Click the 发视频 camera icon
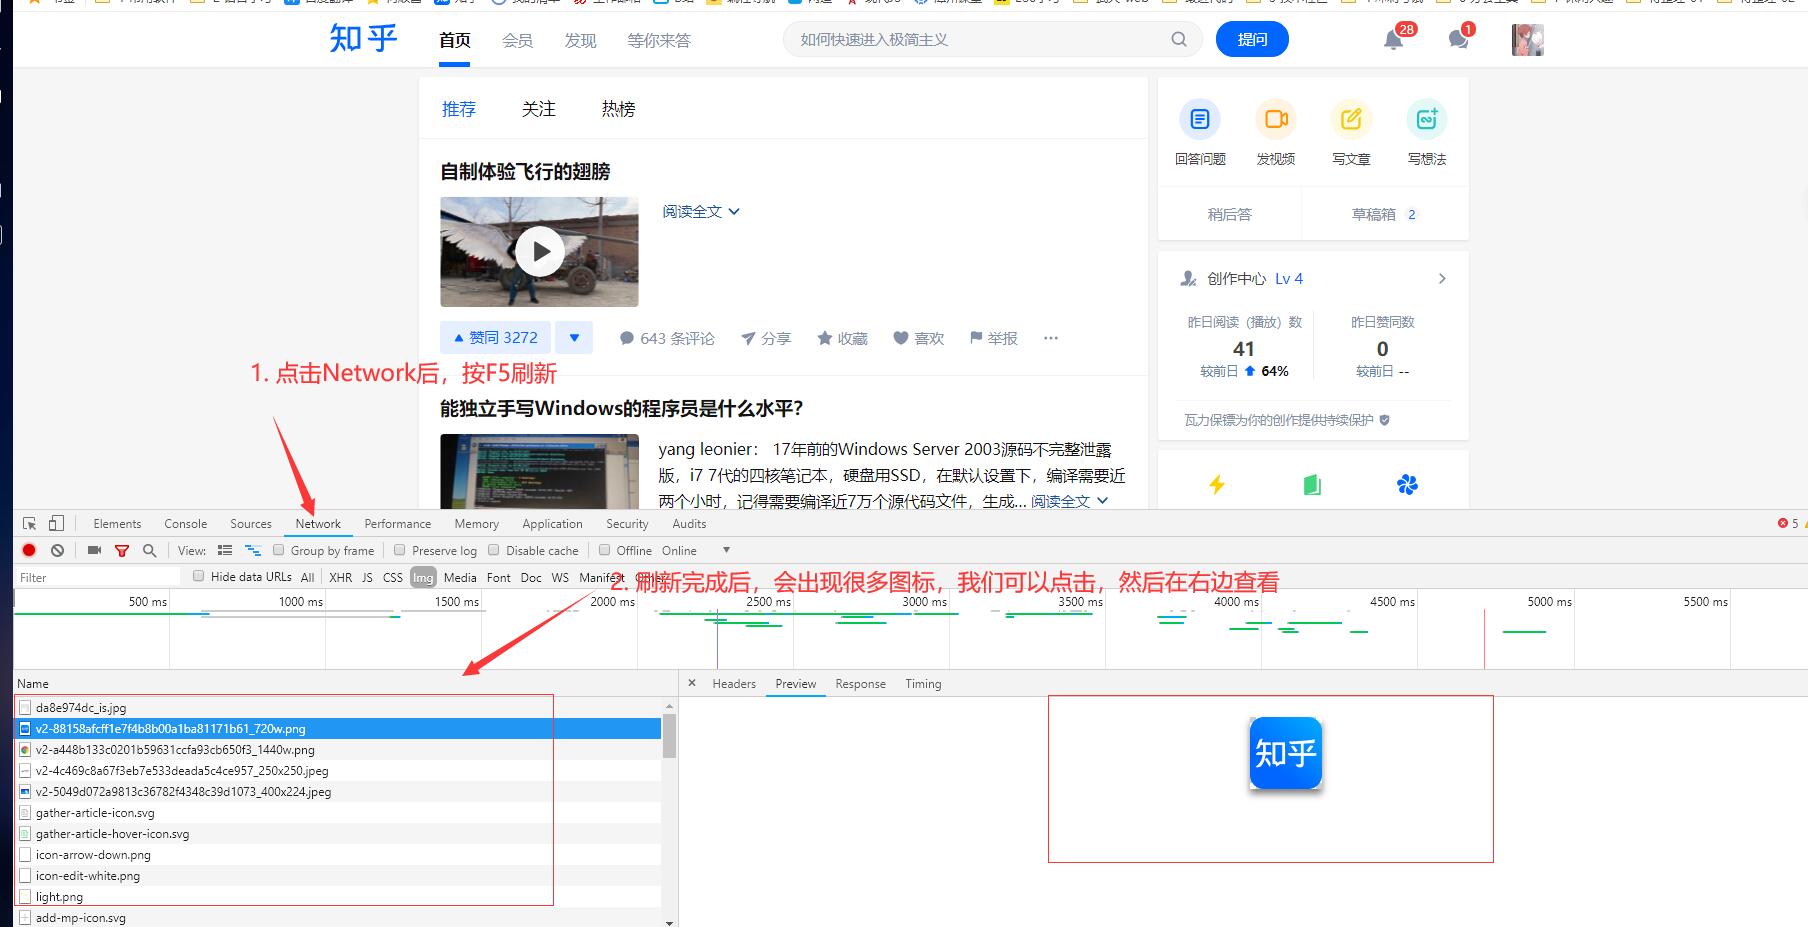 [x=1276, y=120]
